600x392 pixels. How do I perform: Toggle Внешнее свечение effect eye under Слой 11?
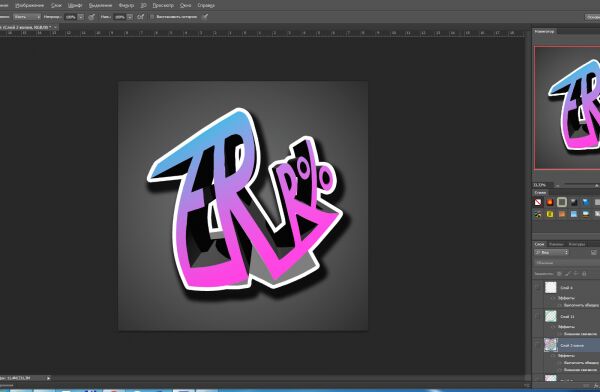pyautogui.click(x=559, y=334)
